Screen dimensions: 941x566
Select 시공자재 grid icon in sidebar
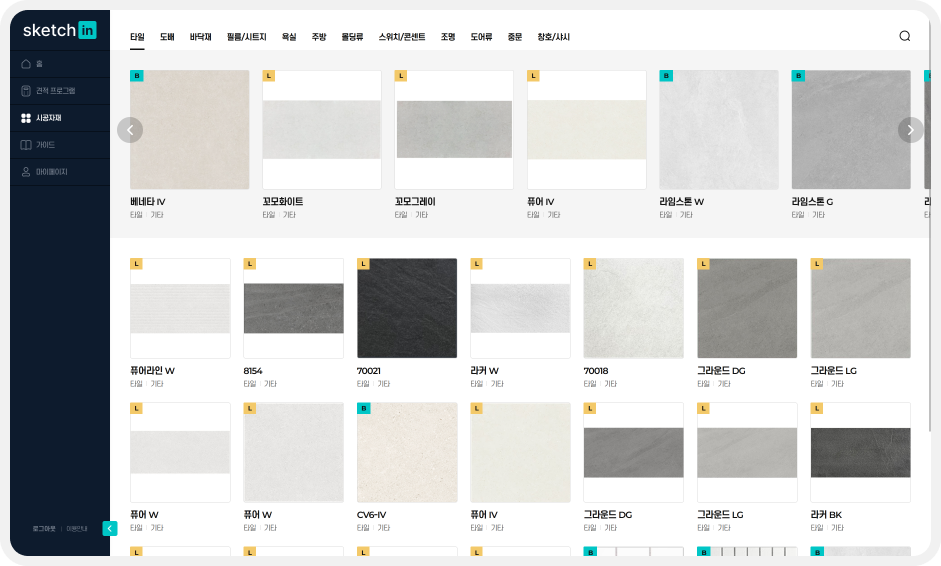point(26,118)
